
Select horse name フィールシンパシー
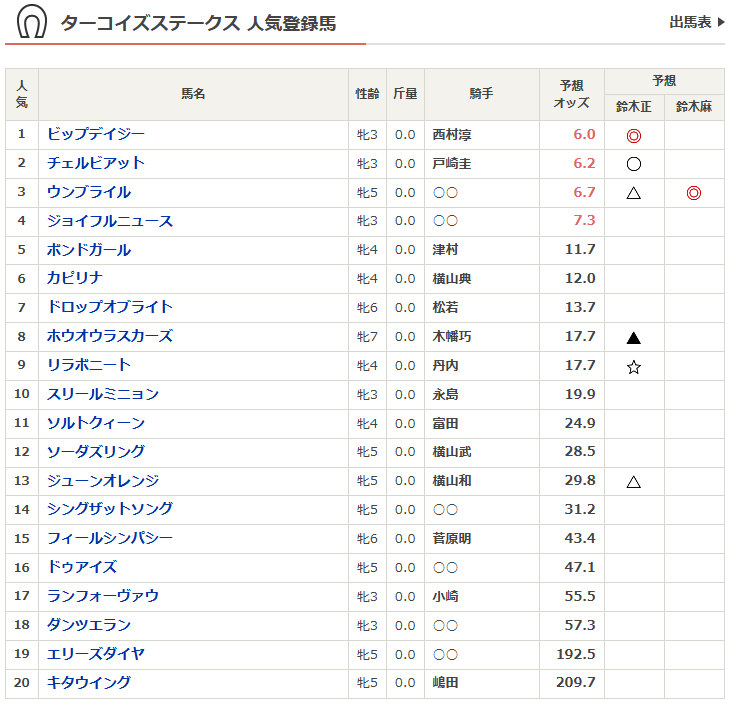click(x=110, y=538)
